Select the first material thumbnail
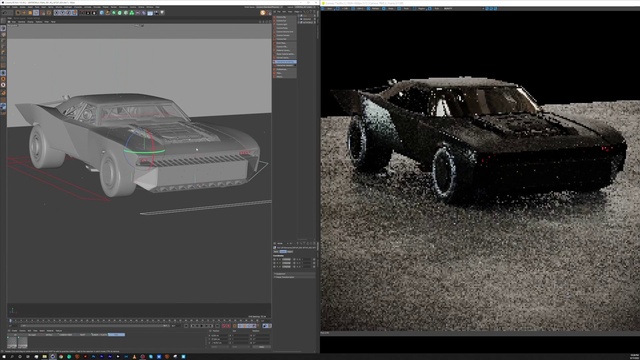This screenshot has width=640, height=360. [x=12, y=342]
